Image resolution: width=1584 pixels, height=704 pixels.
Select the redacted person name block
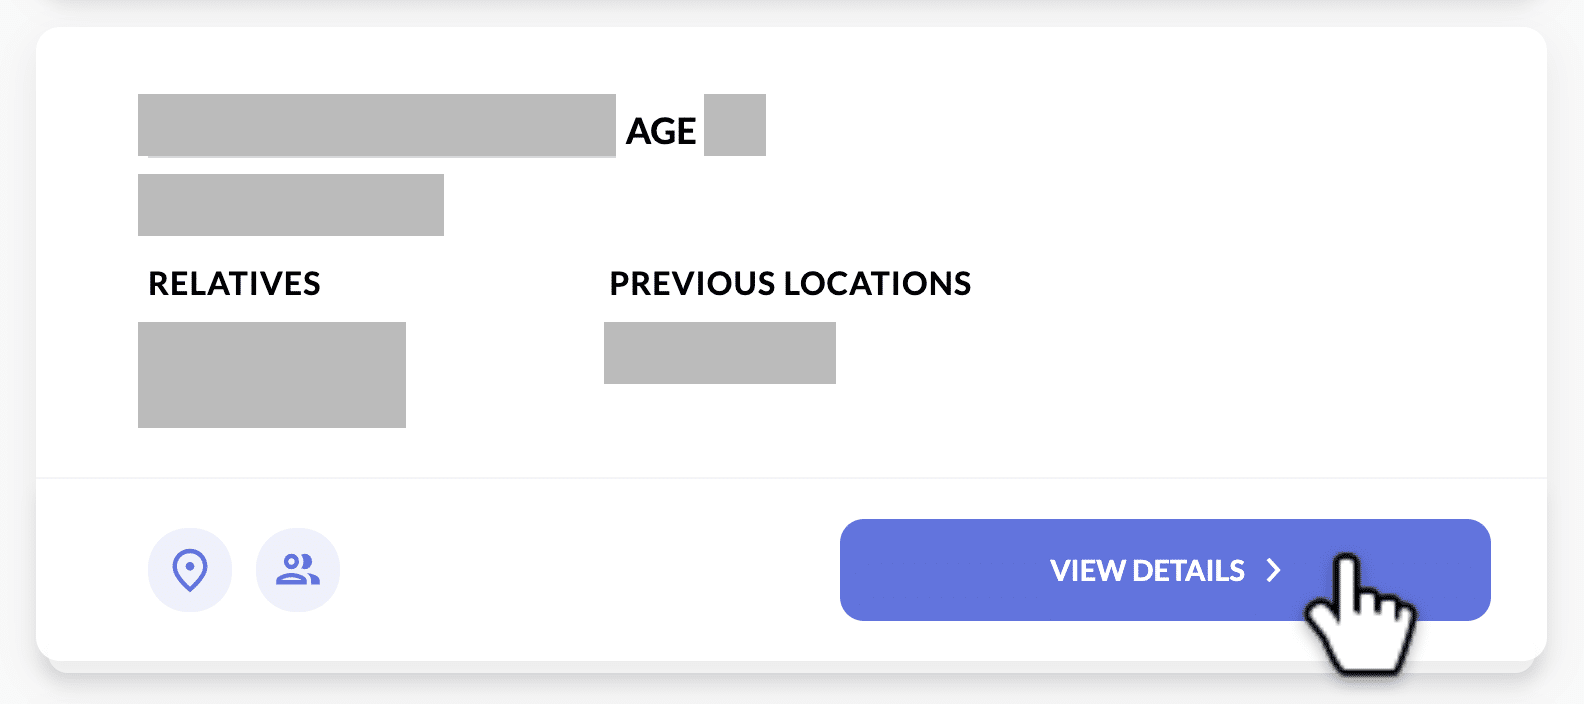[377, 125]
